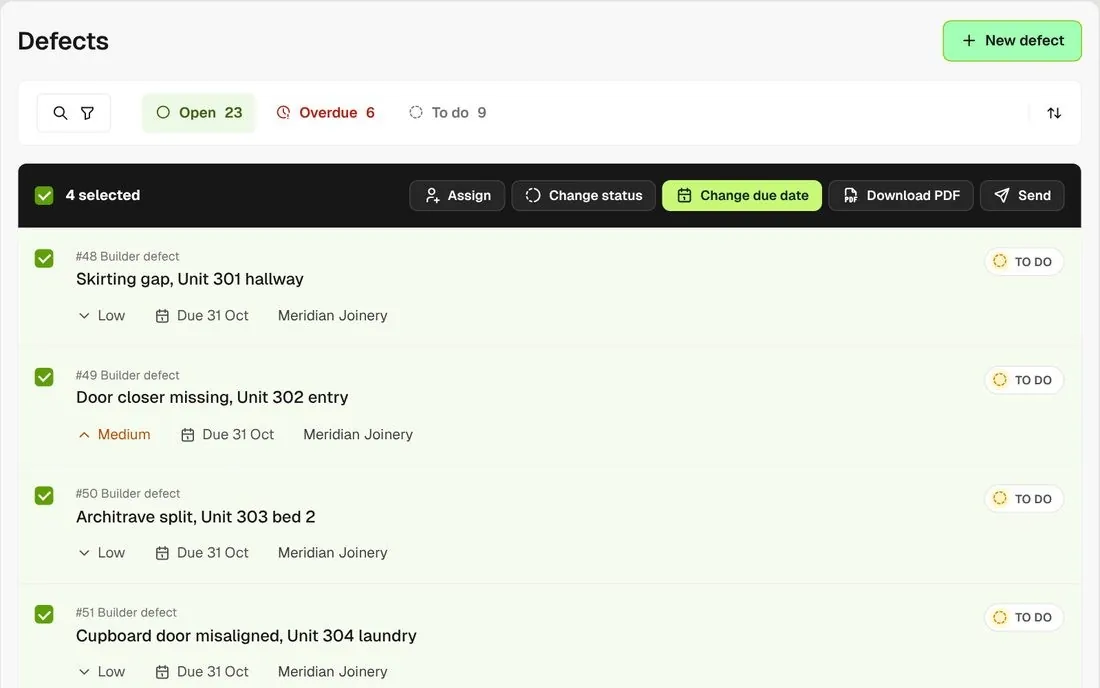Open TO DO status badge for Architrave split

pos(1024,499)
